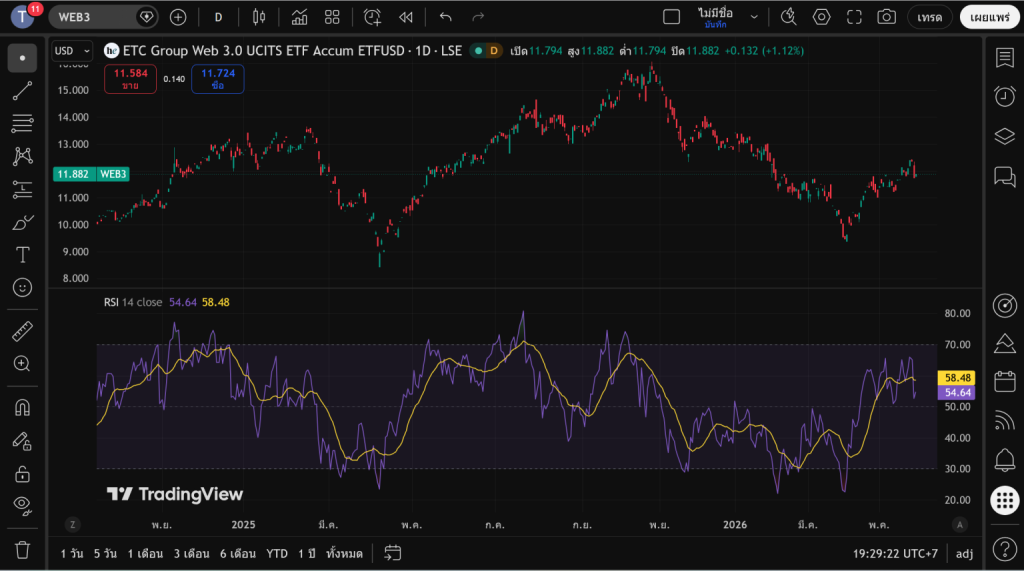Select the trend line drawing tool
This screenshot has width=1024, height=571.
pos(22,91)
